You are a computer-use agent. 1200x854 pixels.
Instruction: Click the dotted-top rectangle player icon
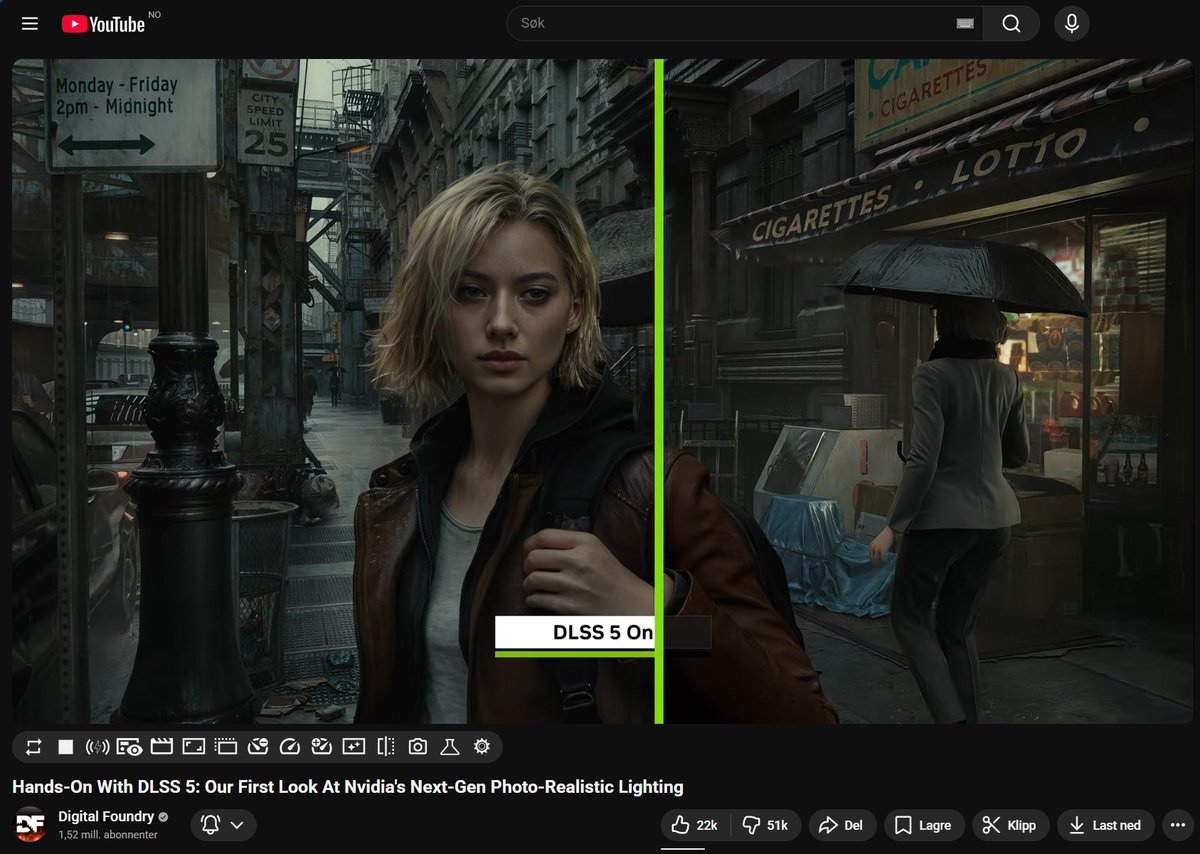click(x=226, y=747)
